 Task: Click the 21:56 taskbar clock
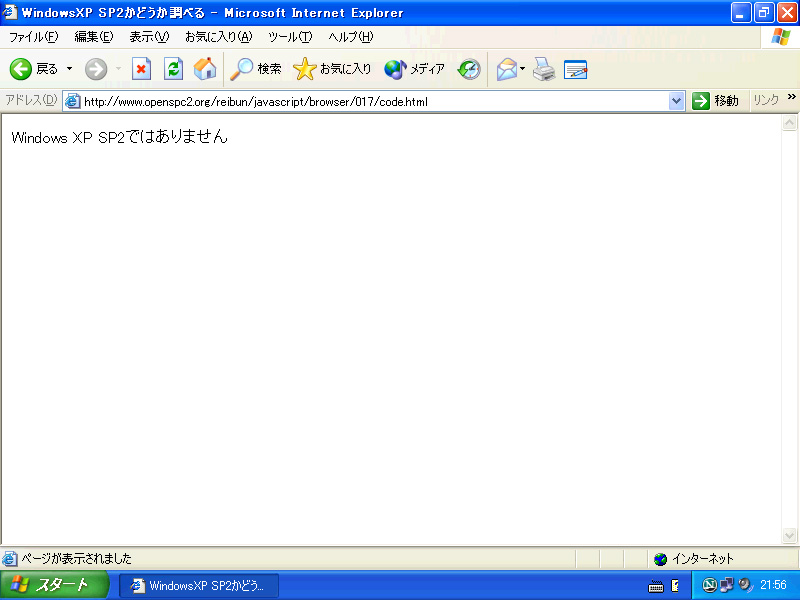pos(773,585)
